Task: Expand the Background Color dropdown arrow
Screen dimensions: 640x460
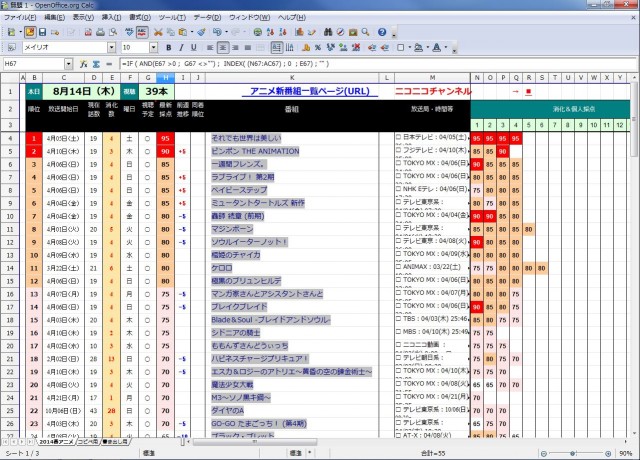Action: [427, 48]
